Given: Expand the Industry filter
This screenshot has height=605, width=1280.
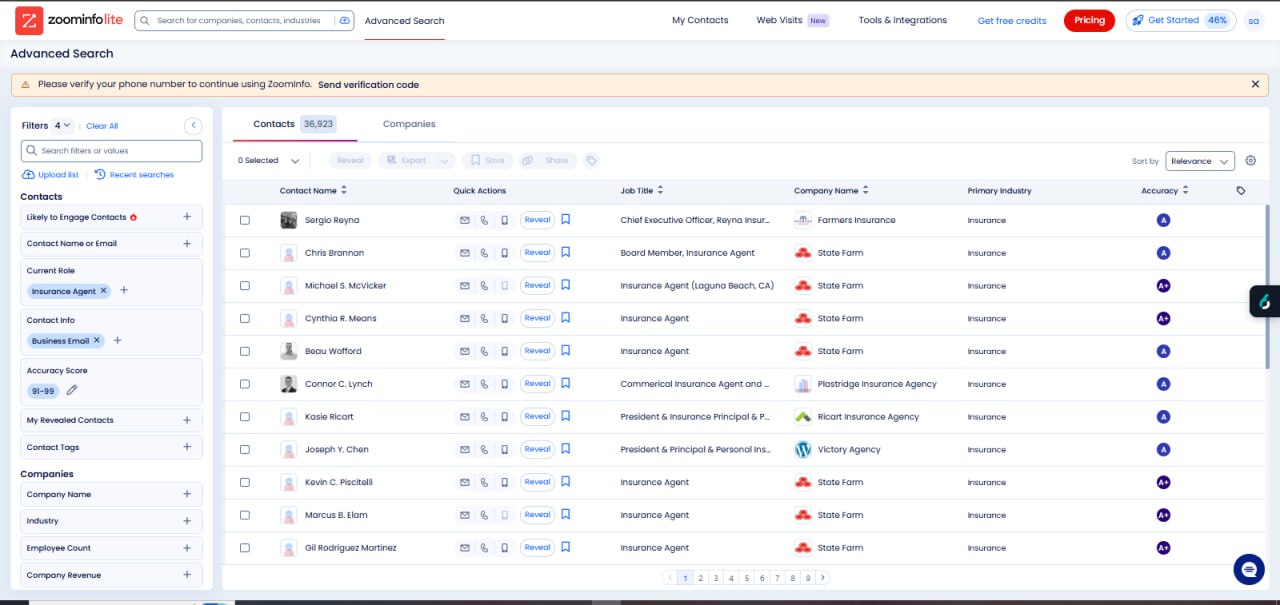Looking at the screenshot, I should pyautogui.click(x=187, y=521).
